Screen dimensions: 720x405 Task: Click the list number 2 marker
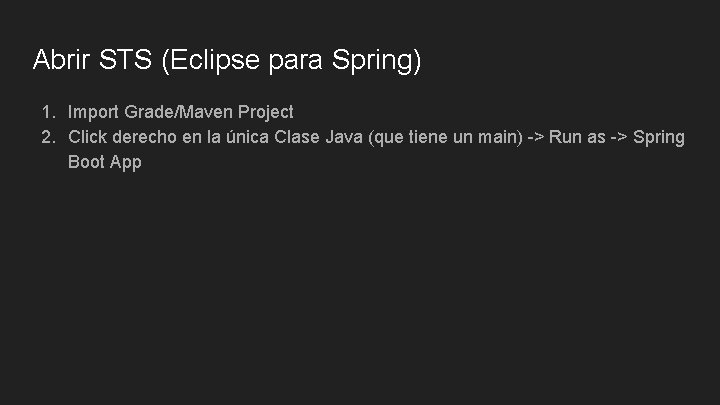point(49,137)
